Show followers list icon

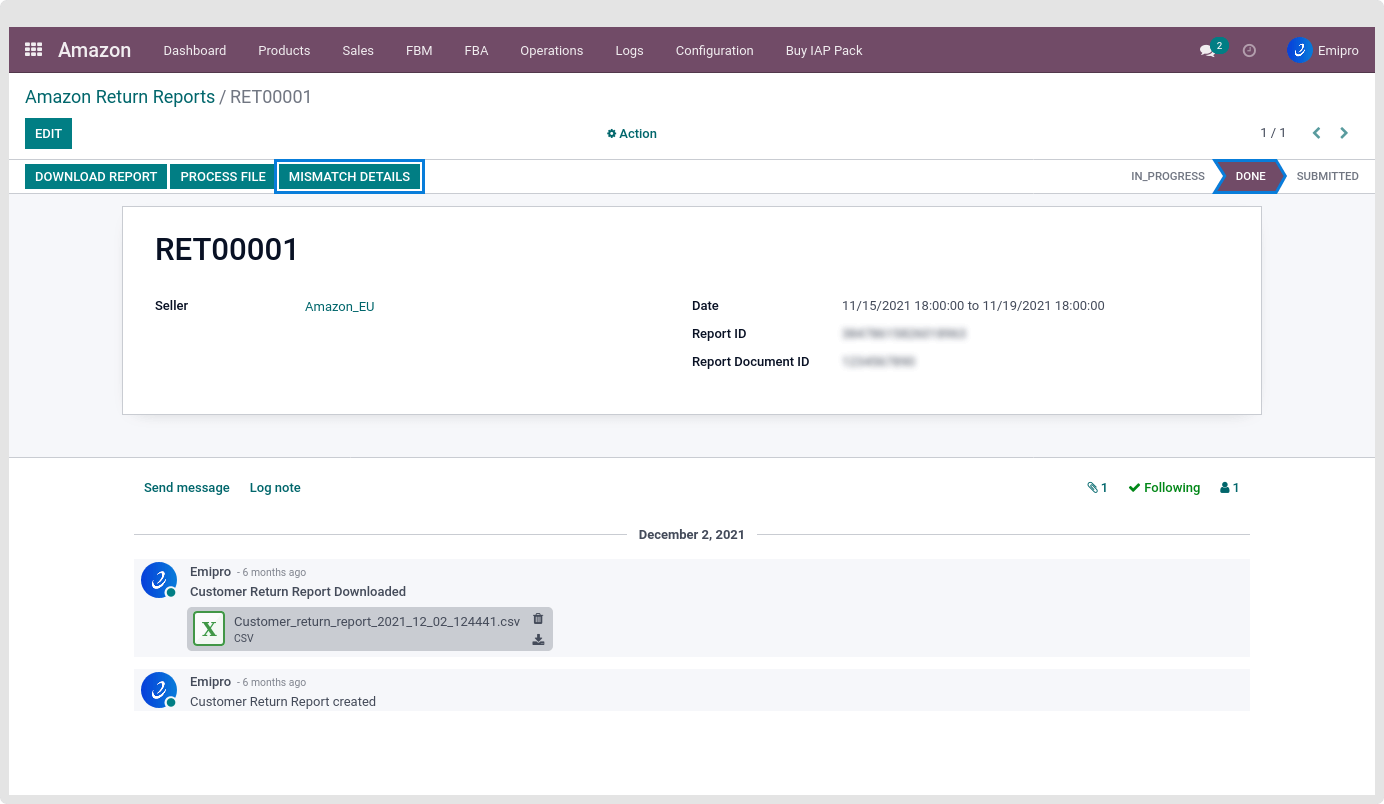(1229, 488)
